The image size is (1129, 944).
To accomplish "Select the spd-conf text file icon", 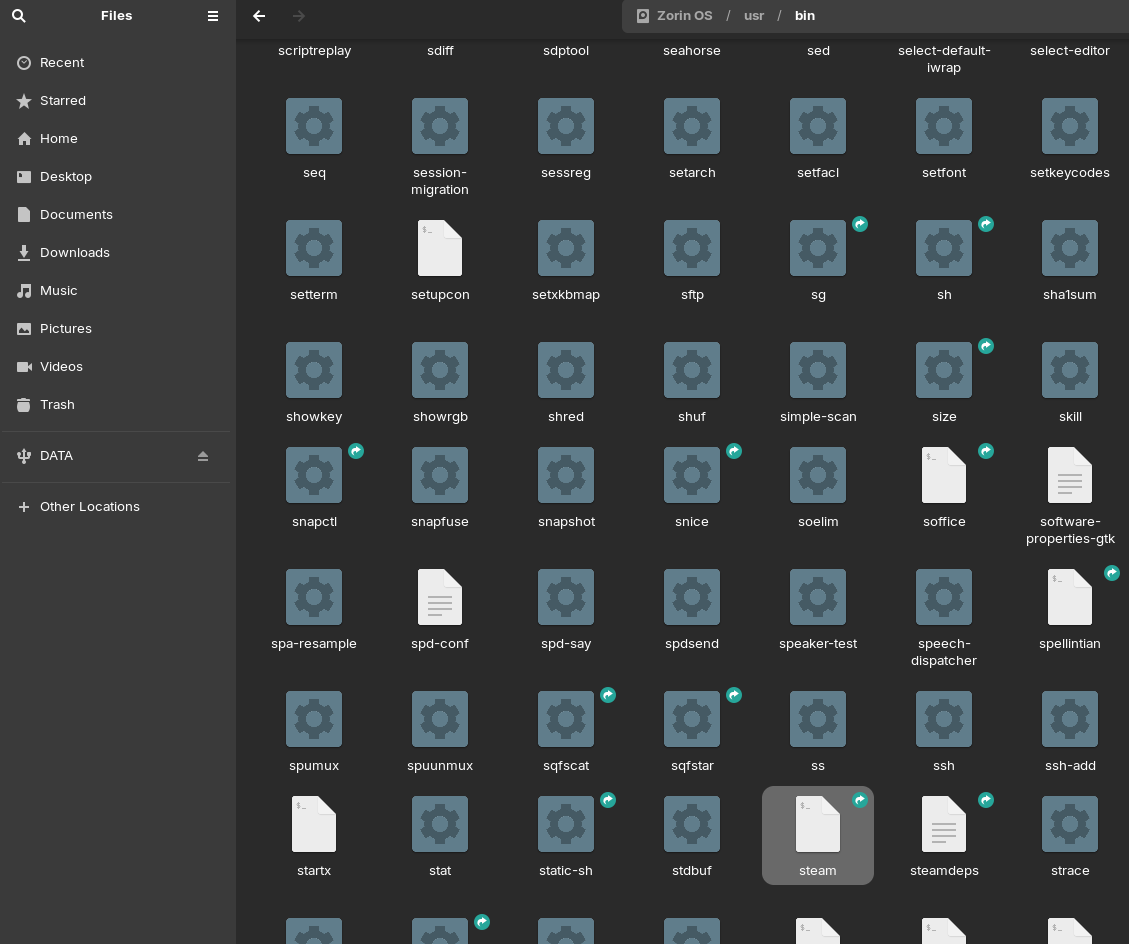I will click(440, 598).
